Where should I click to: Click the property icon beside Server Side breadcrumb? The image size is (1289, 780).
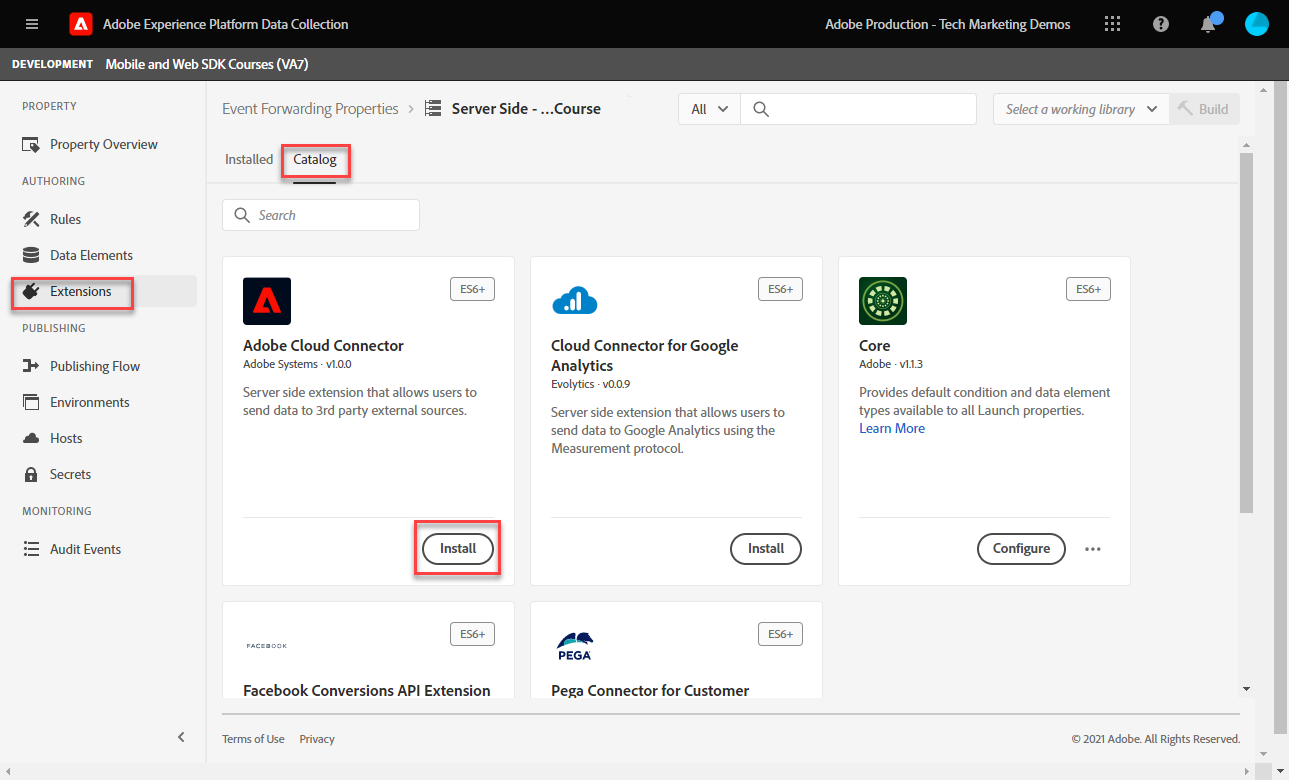pyautogui.click(x=433, y=109)
